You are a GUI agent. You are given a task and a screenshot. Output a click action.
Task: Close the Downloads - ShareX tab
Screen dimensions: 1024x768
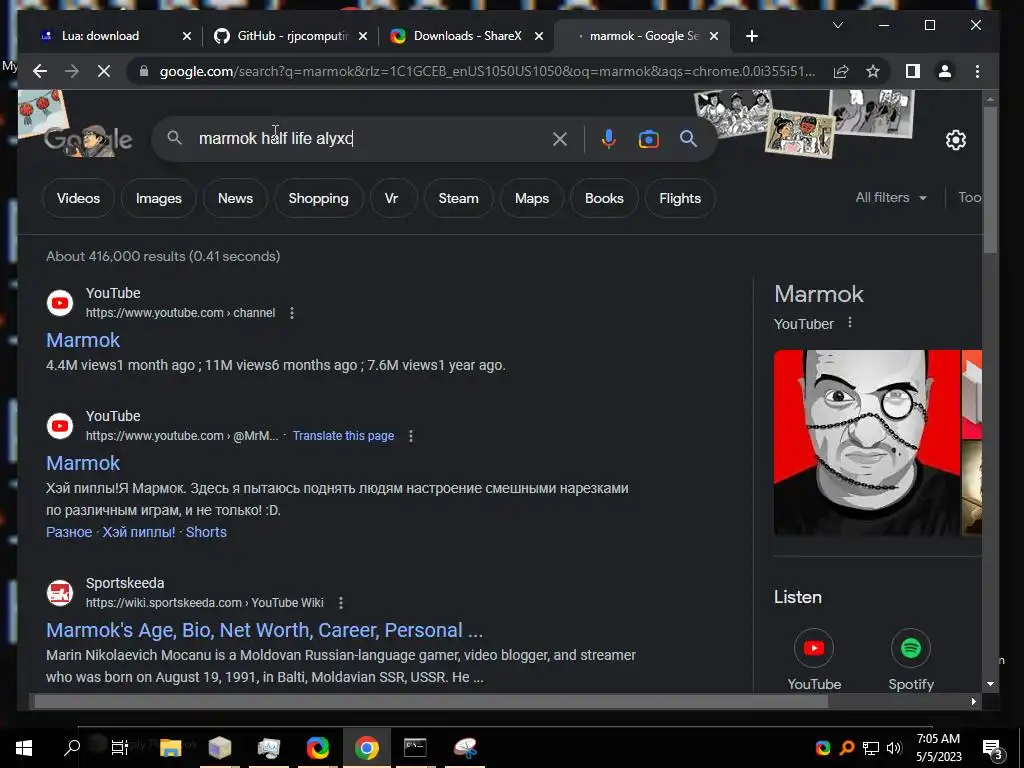[x=539, y=36]
